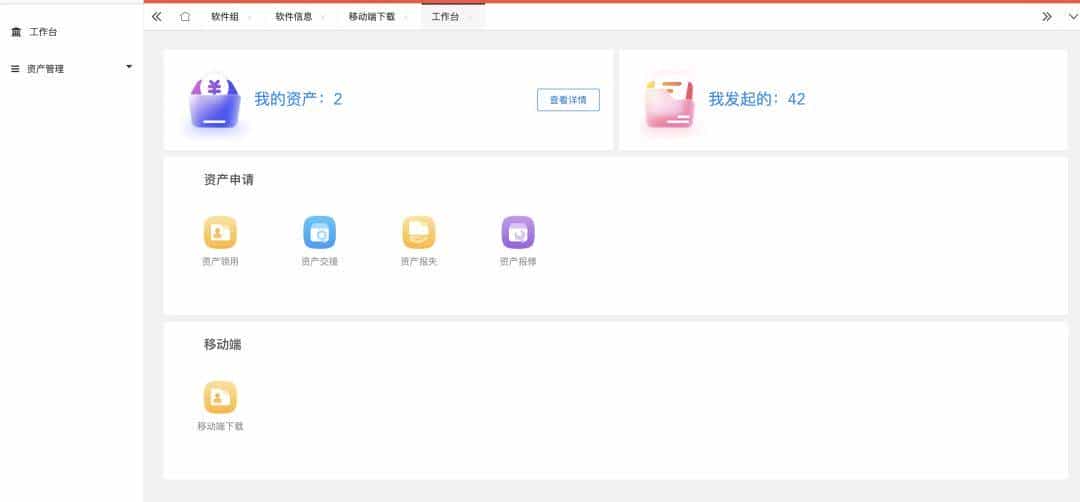Select the active 工作台 tab
1080x502 pixels.
pyautogui.click(x=453, y=17)
